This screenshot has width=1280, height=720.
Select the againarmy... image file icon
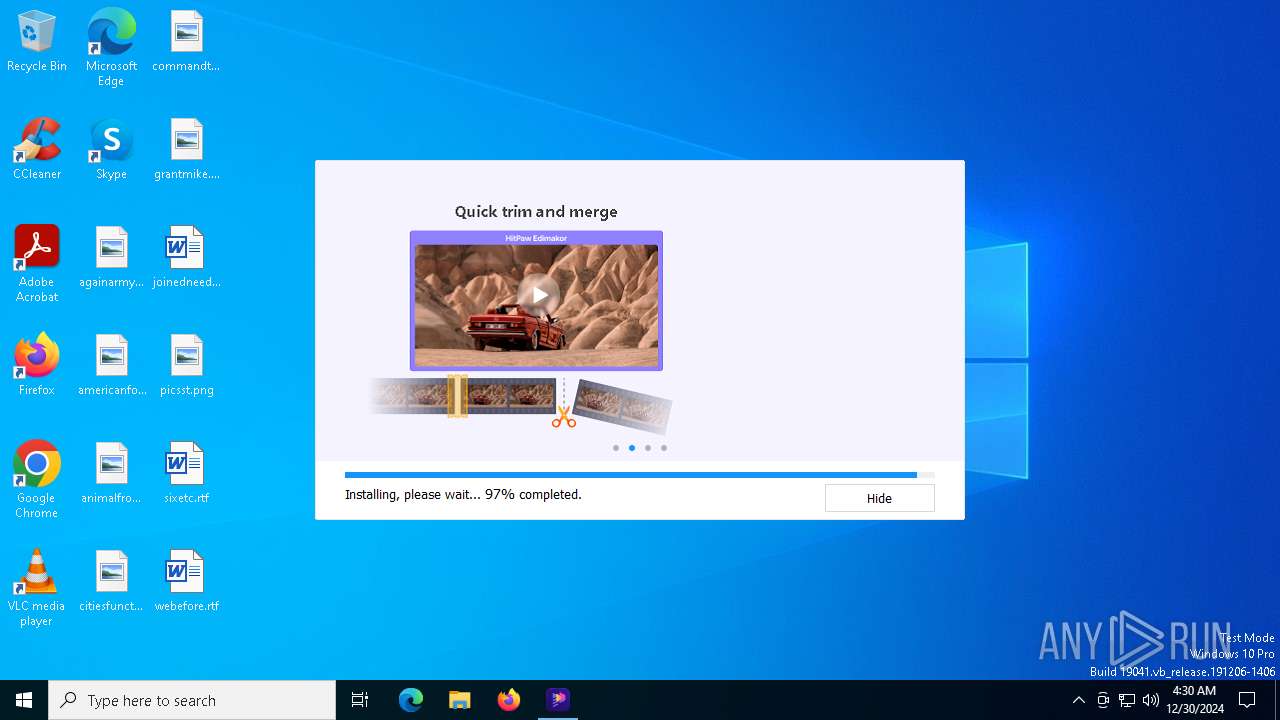pyautogui.click(x=111, y=258)
